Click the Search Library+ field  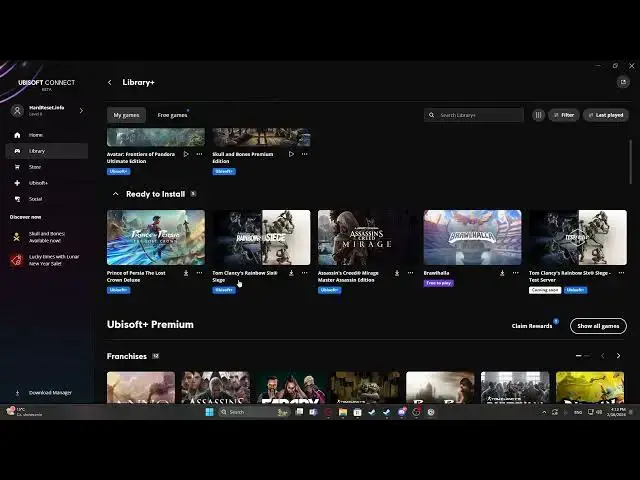point(473,115)
